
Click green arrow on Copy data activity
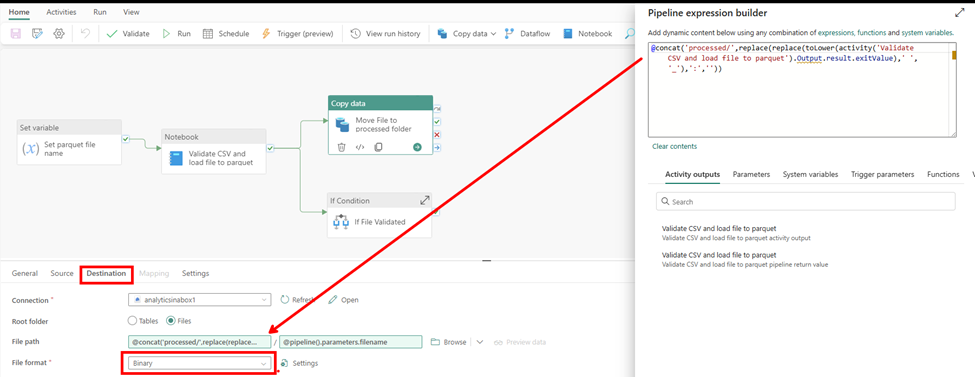pyautogui.click(x=417, y=147)
